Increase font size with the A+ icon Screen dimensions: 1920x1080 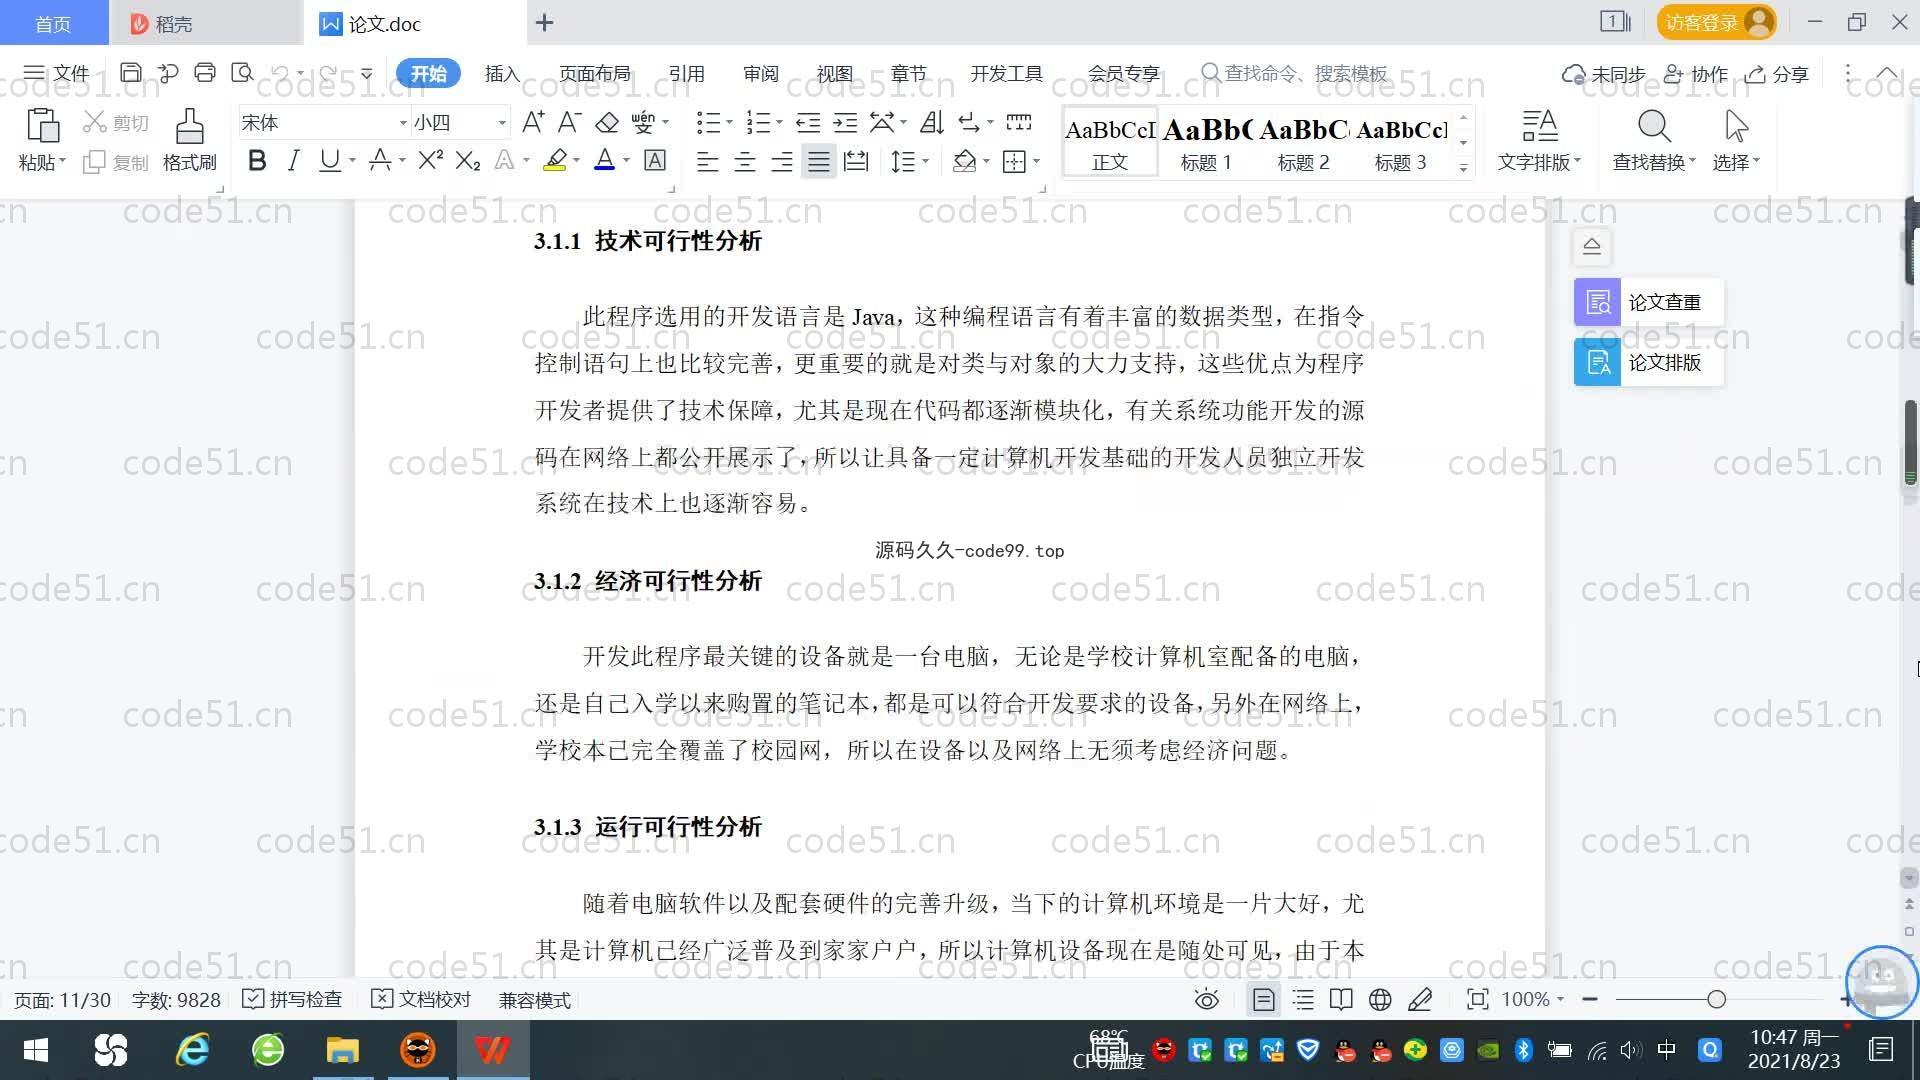click(533, 122)
